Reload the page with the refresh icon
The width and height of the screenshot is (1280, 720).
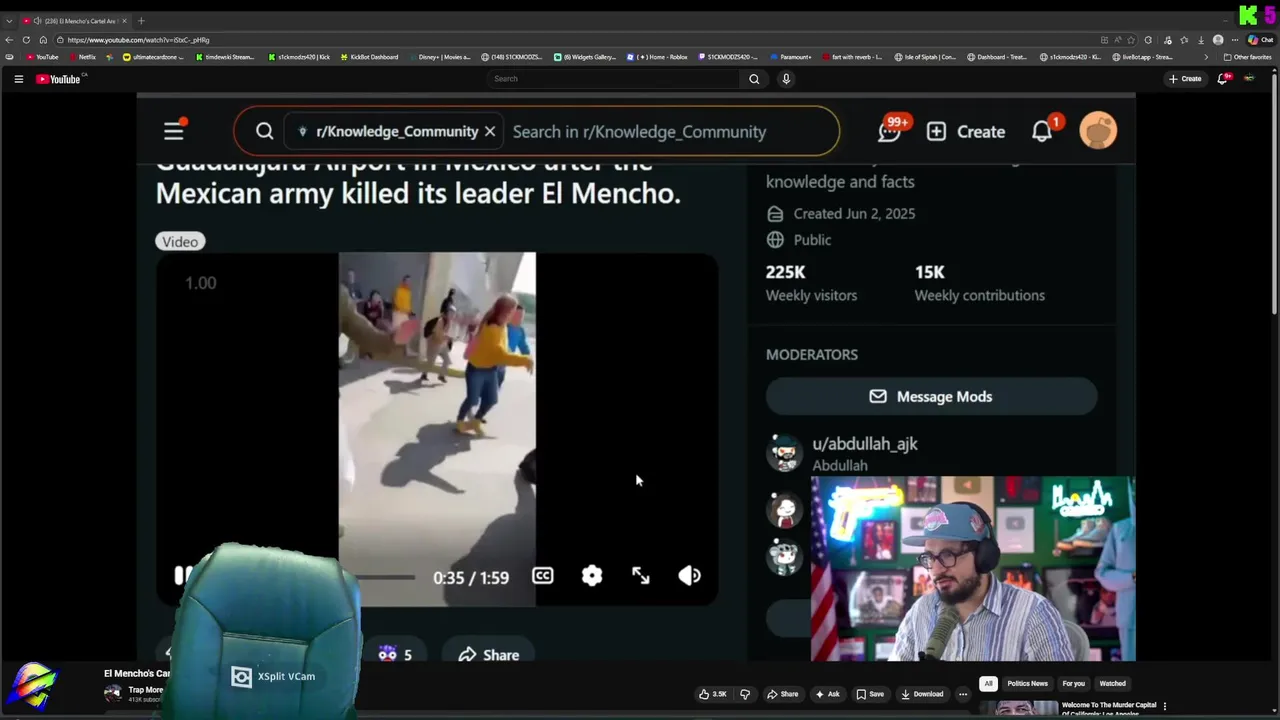26,40
